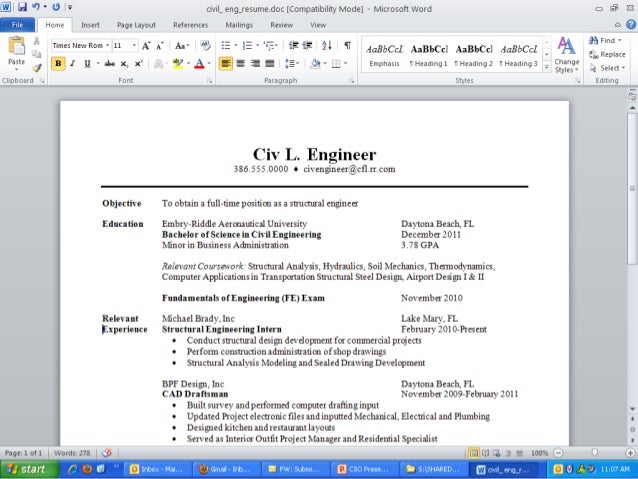
Task: Apply a bulleted list
Action: [x=226, y=45]
